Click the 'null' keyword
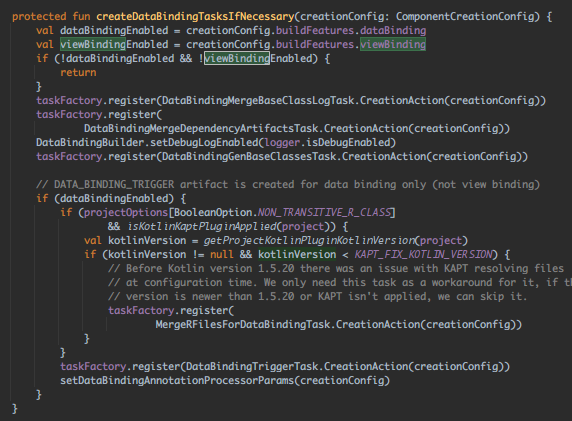Viewport: 572px width, 421px height. pyautogui.click(x=222, y=255)
